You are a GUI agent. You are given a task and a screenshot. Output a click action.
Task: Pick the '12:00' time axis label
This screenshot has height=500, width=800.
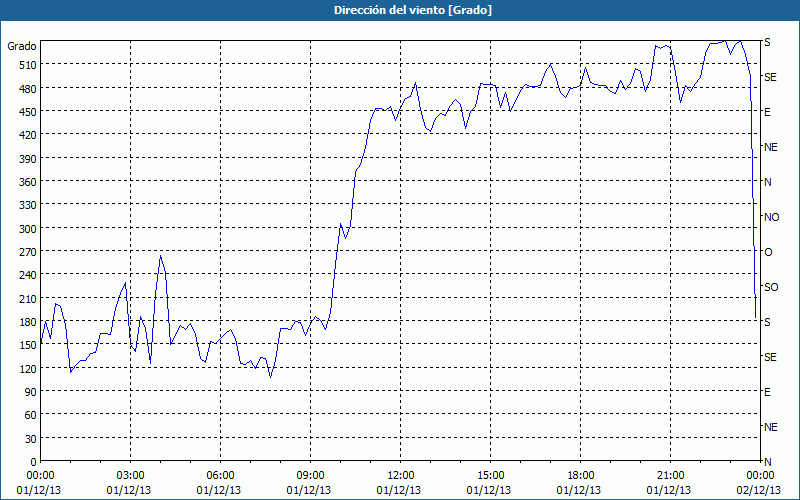tap(401, 476)
